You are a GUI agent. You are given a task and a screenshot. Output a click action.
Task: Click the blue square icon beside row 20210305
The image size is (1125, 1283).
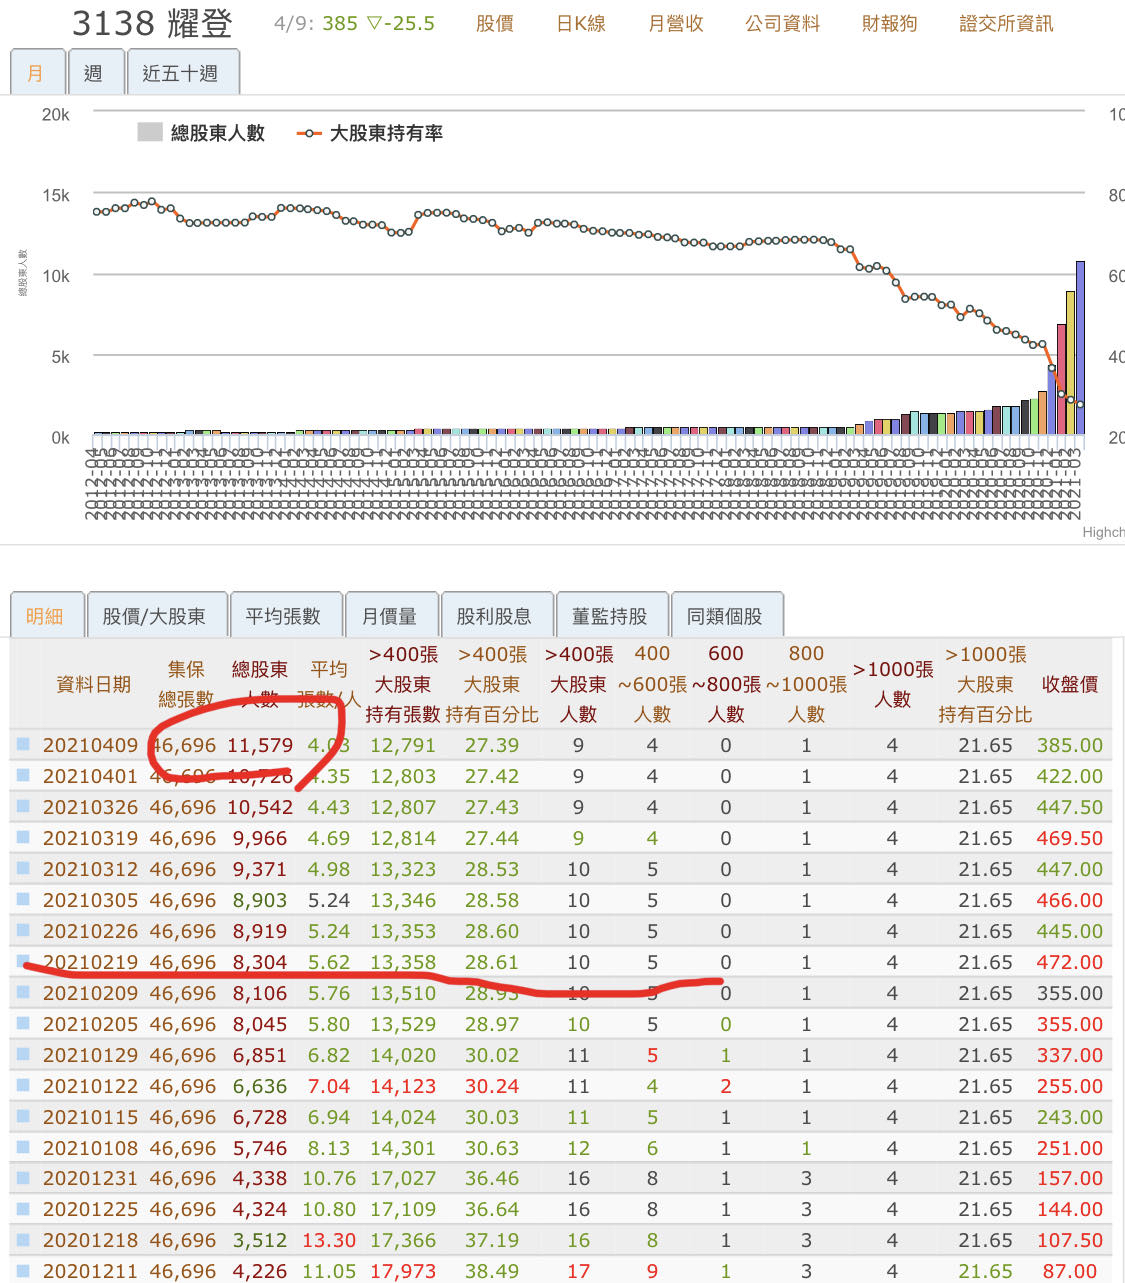pos(24,899)
